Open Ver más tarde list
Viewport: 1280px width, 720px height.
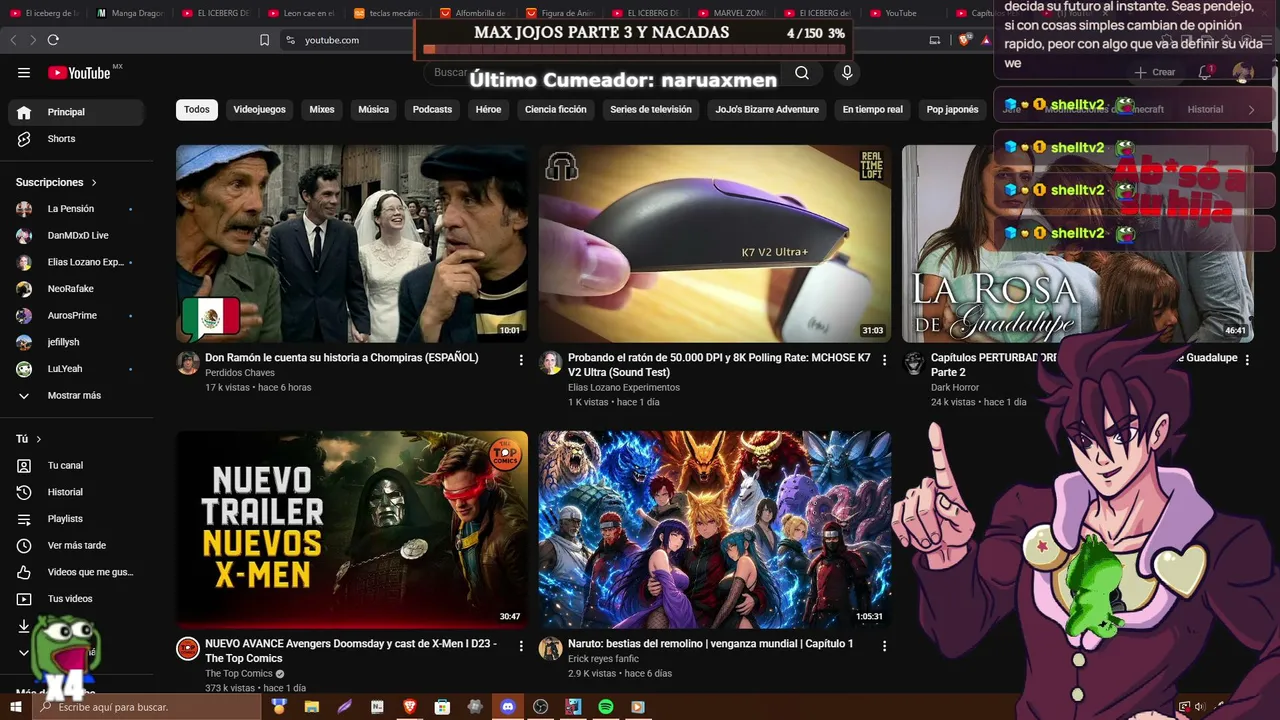78,545
